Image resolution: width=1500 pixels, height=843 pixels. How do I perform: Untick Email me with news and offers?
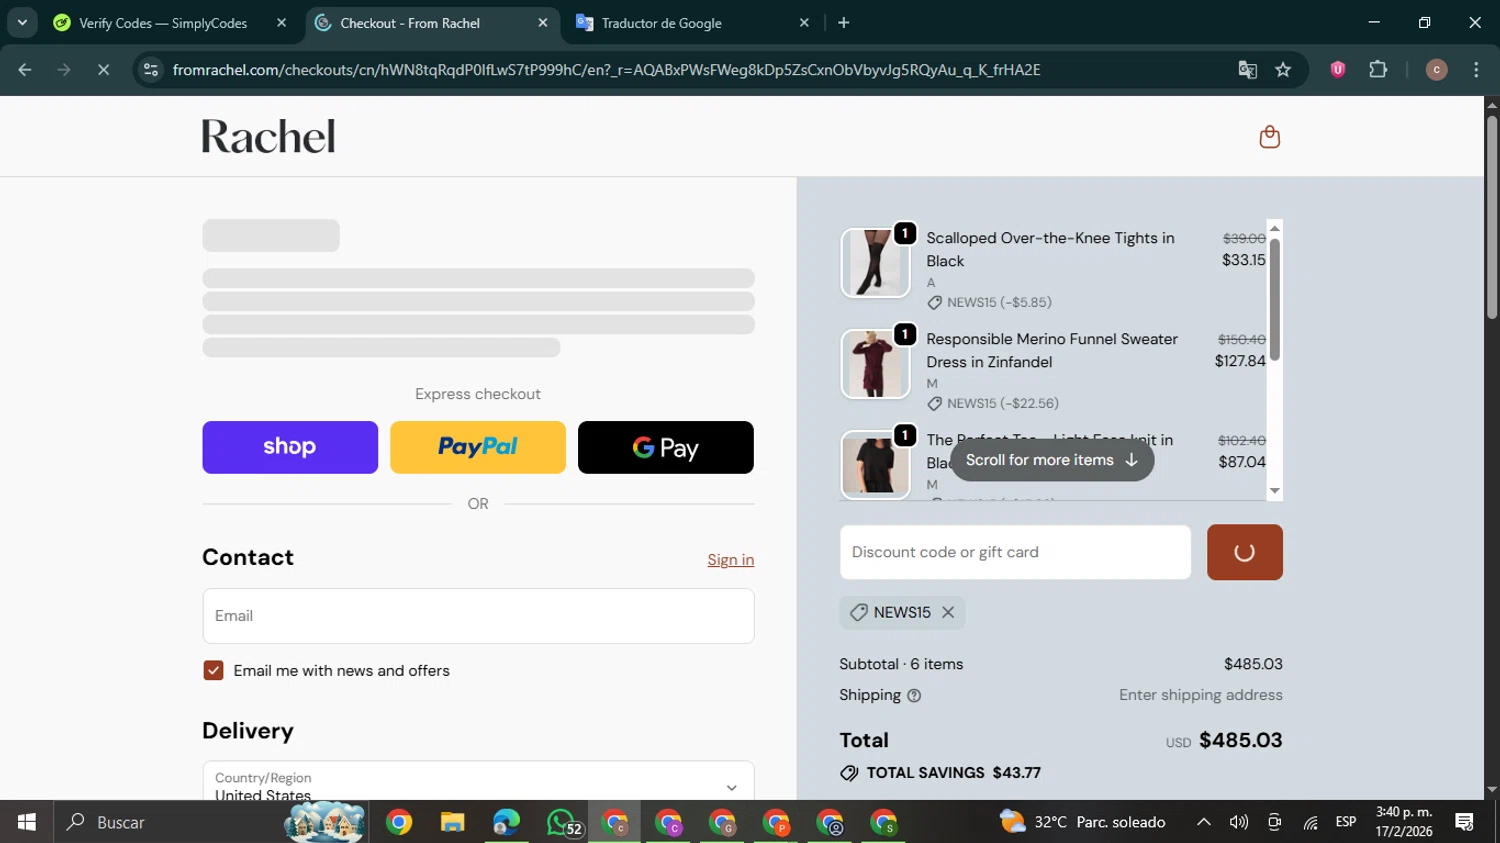point(213,670)
